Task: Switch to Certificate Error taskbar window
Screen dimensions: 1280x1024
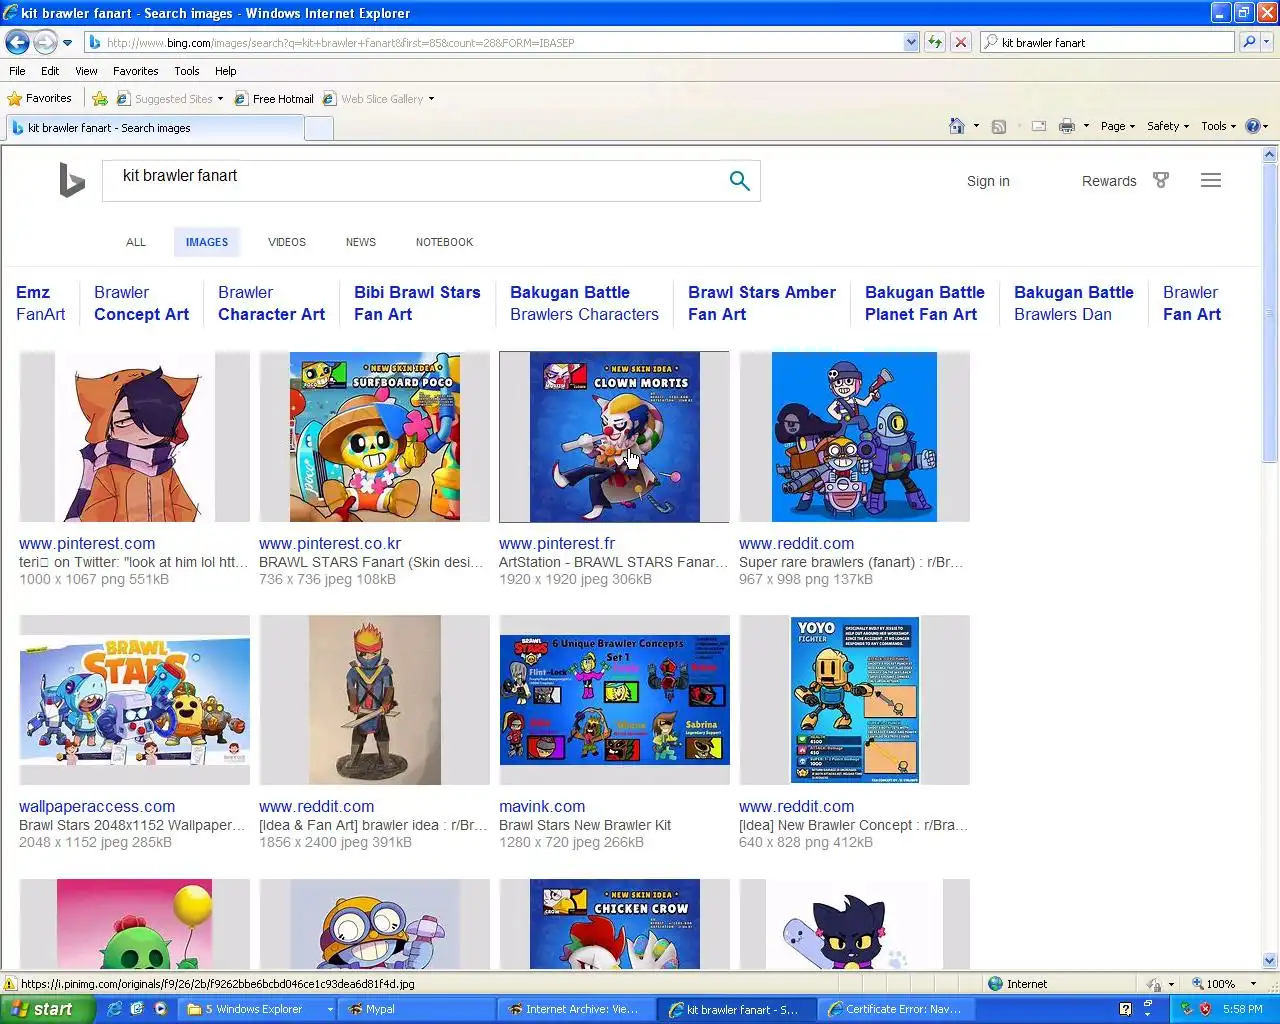Action: pos(895,1009)
